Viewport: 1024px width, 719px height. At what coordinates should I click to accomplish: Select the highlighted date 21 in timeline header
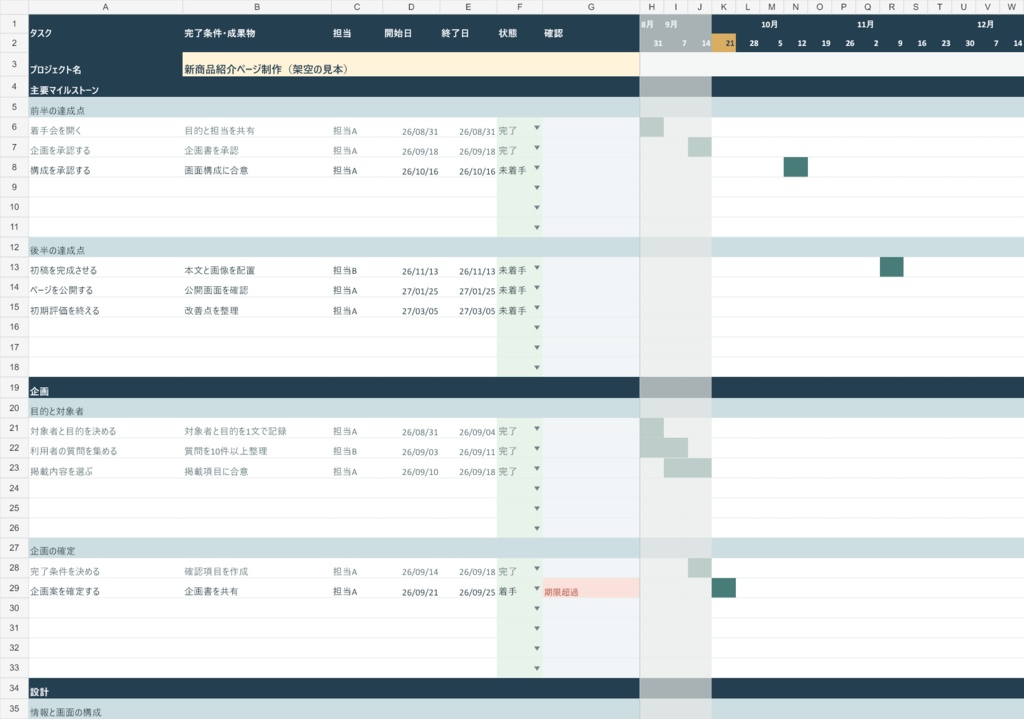pyautogui.click(x=724, y=43)
